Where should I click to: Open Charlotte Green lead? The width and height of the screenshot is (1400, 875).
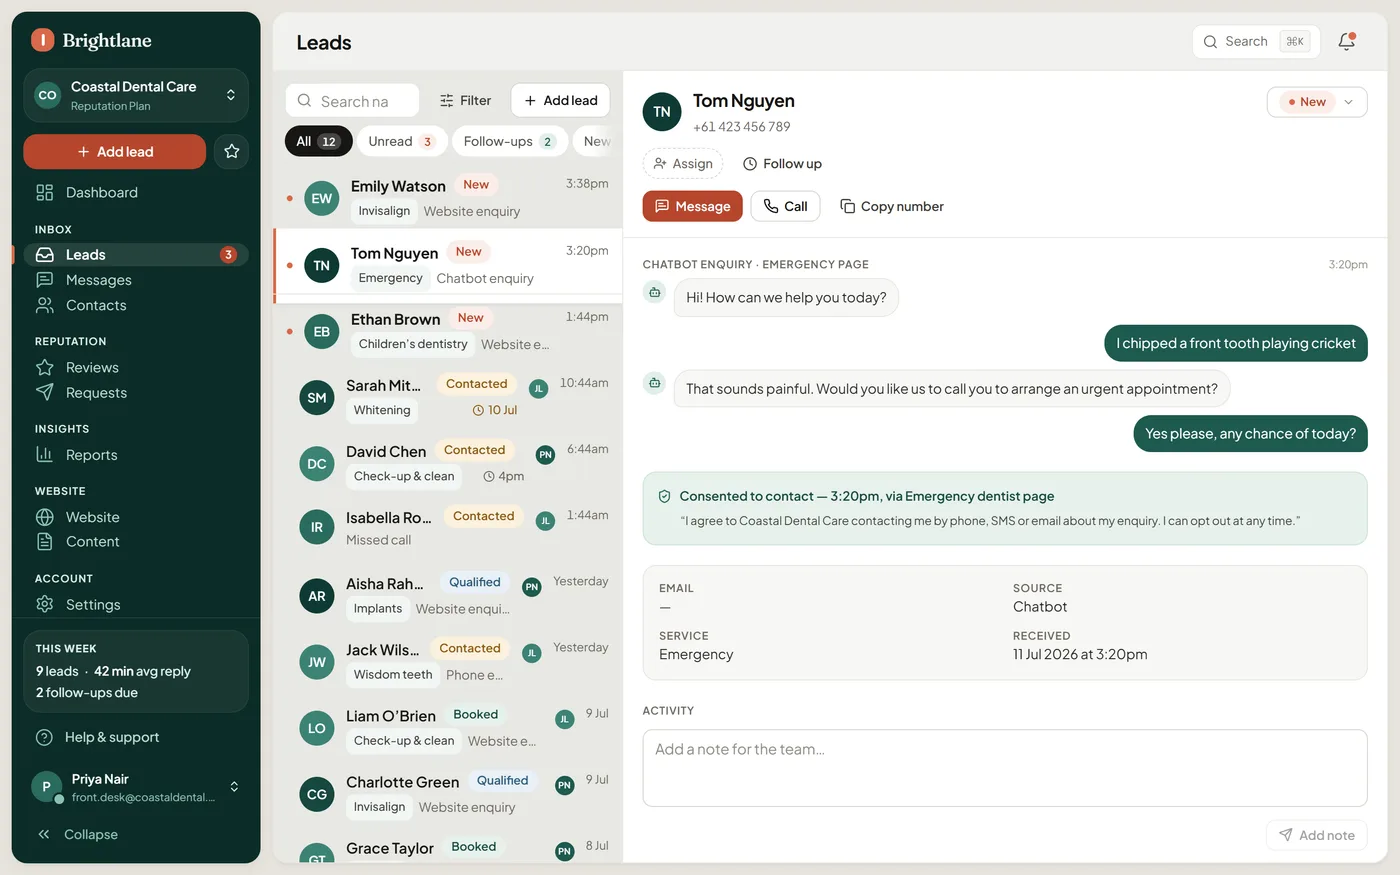[x=448, y=793]
